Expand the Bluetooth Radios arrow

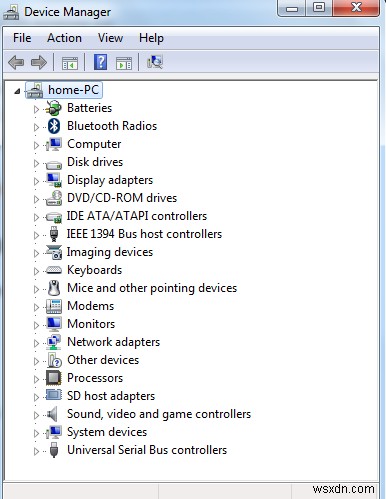tap(36, 127)
